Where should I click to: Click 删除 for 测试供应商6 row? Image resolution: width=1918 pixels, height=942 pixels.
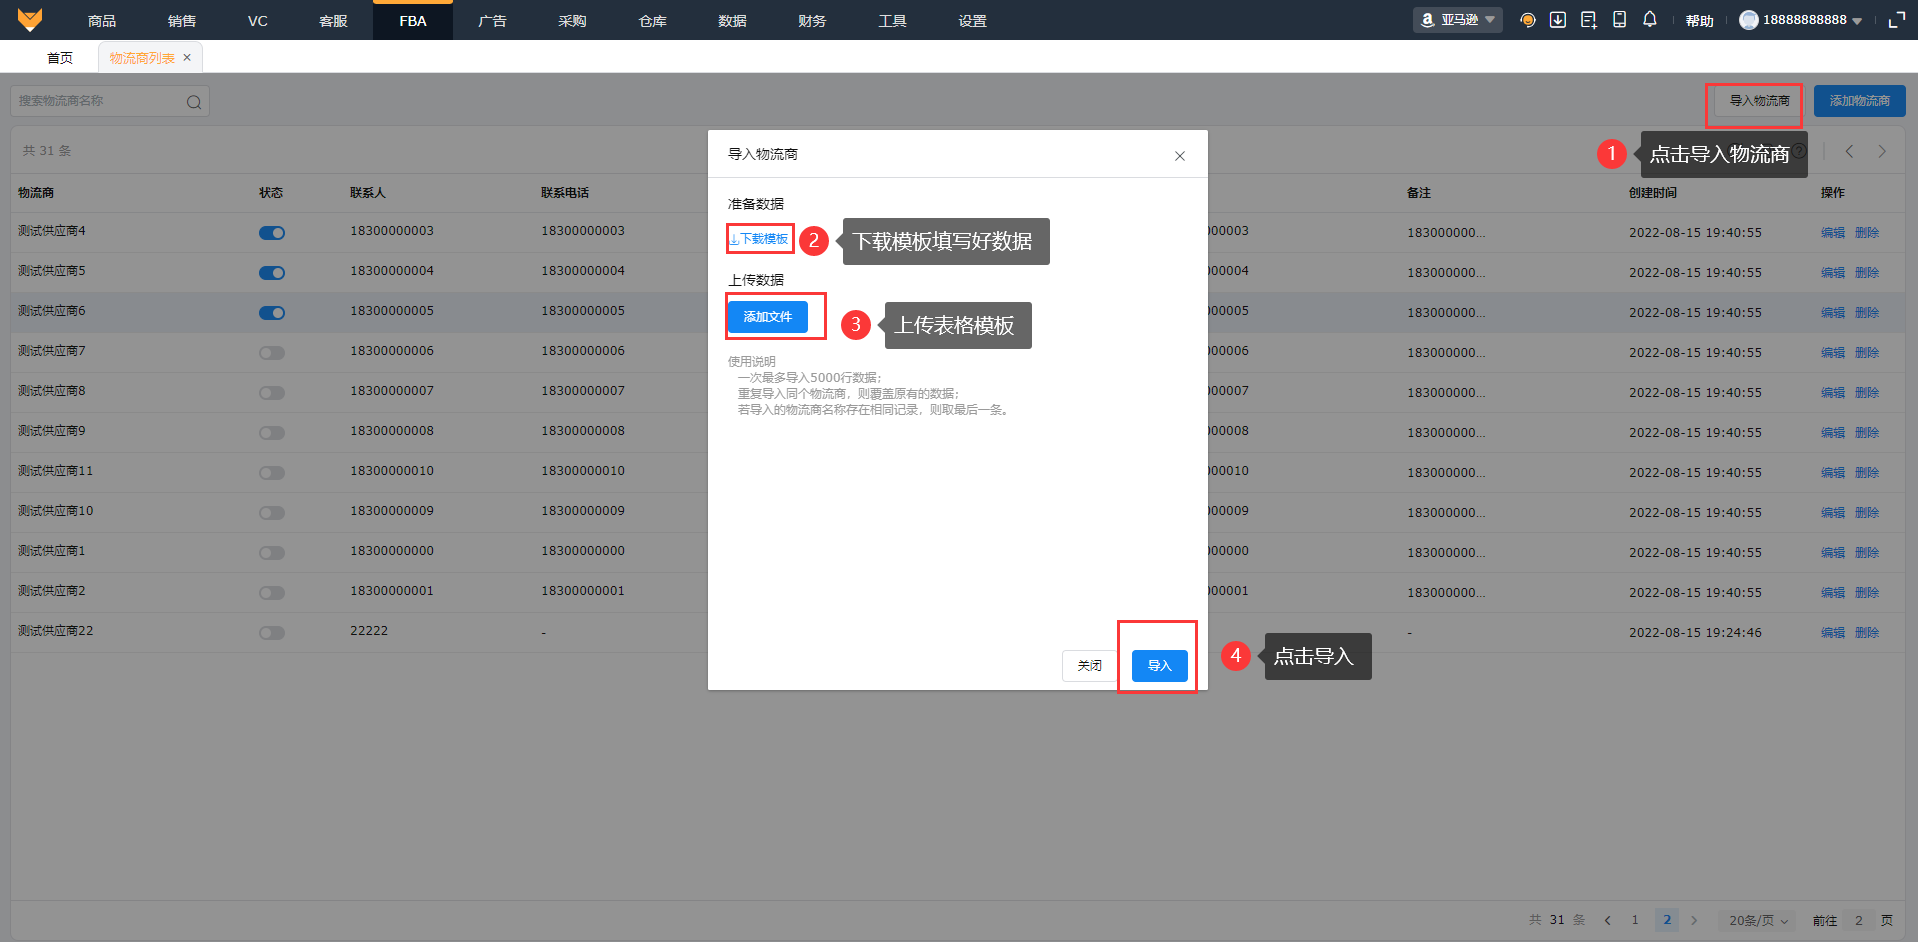pos(1867,313)
